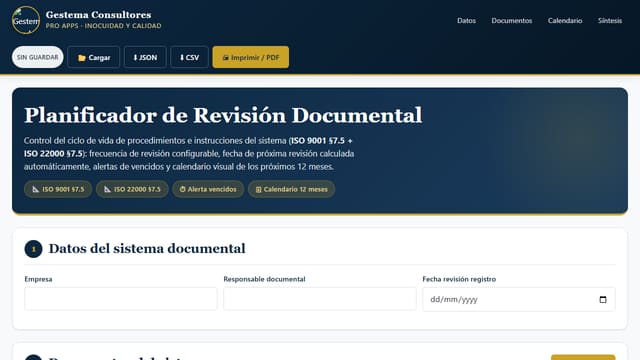Click the PRO APPS · INOCUIDAD Y CALIDAD subtitle
The width and height of the screenshot is (640, 360).
tap(103, 26)
